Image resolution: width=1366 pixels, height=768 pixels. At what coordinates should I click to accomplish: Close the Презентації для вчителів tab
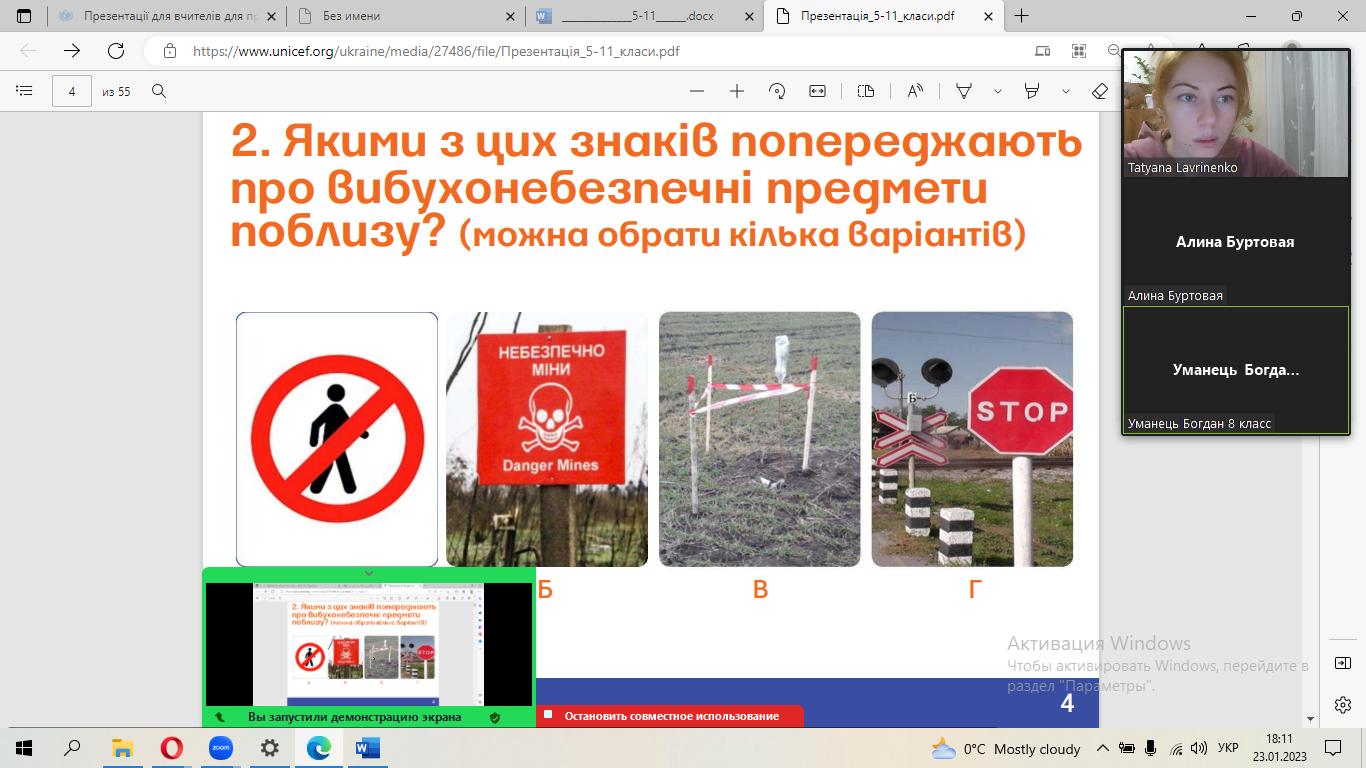point(271,16)
